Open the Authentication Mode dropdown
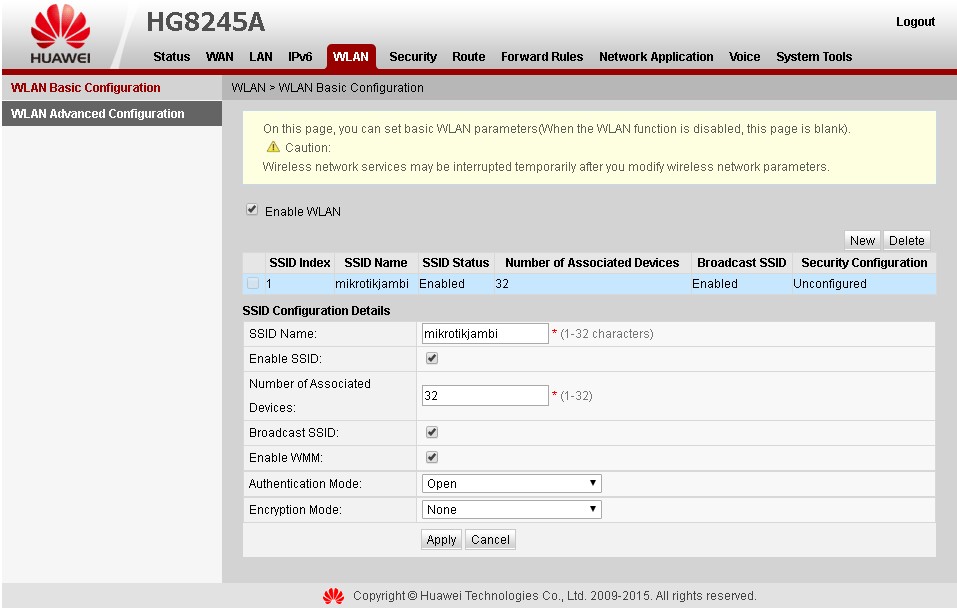Image resolution: width=957 pixels, height=609 pixels. 511,483
